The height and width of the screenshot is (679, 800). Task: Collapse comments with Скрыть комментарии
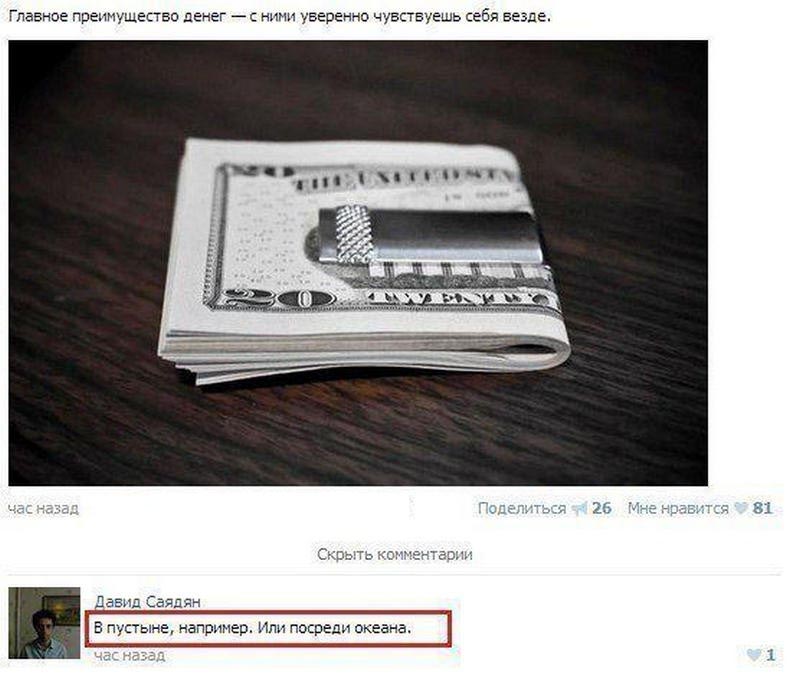[x=394, y=555]
